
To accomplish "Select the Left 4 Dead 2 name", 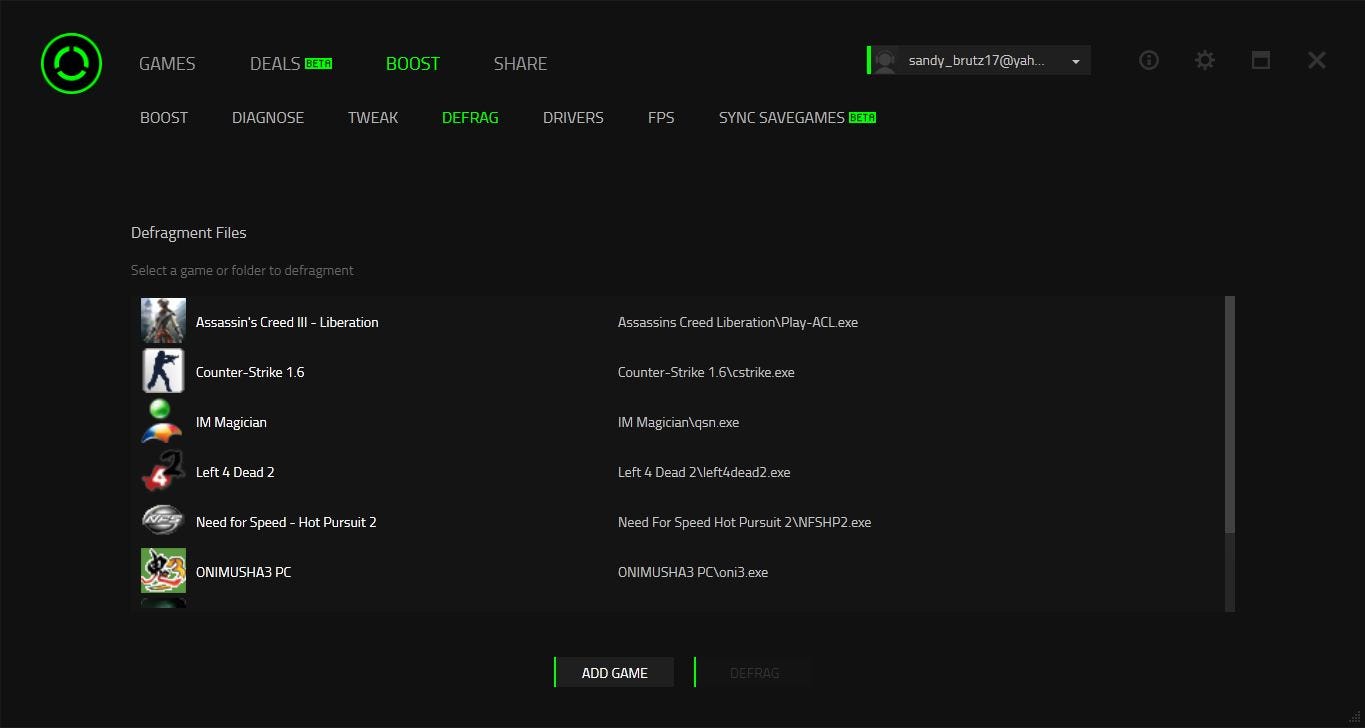I will tap(235, 472).
